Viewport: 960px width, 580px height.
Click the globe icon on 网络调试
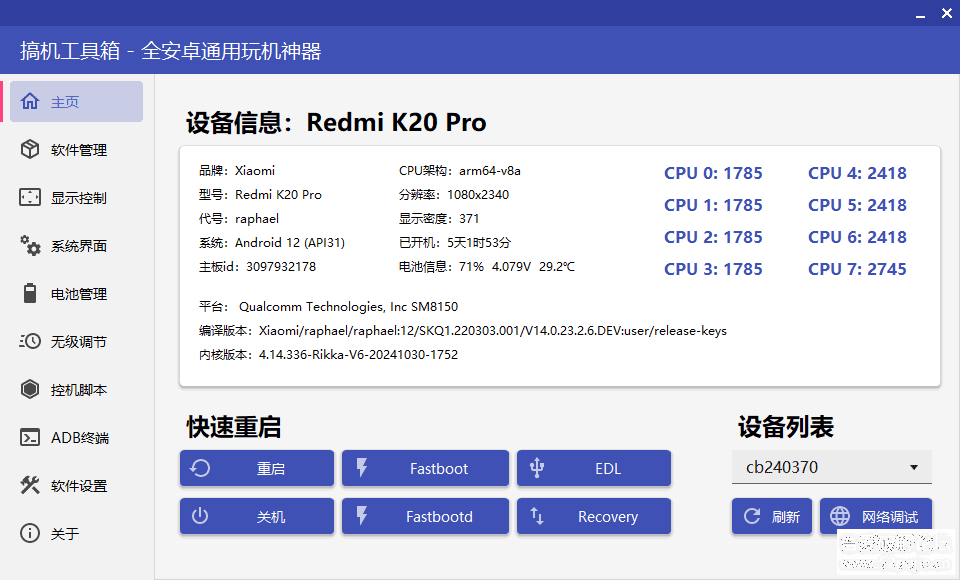point(840,516)
